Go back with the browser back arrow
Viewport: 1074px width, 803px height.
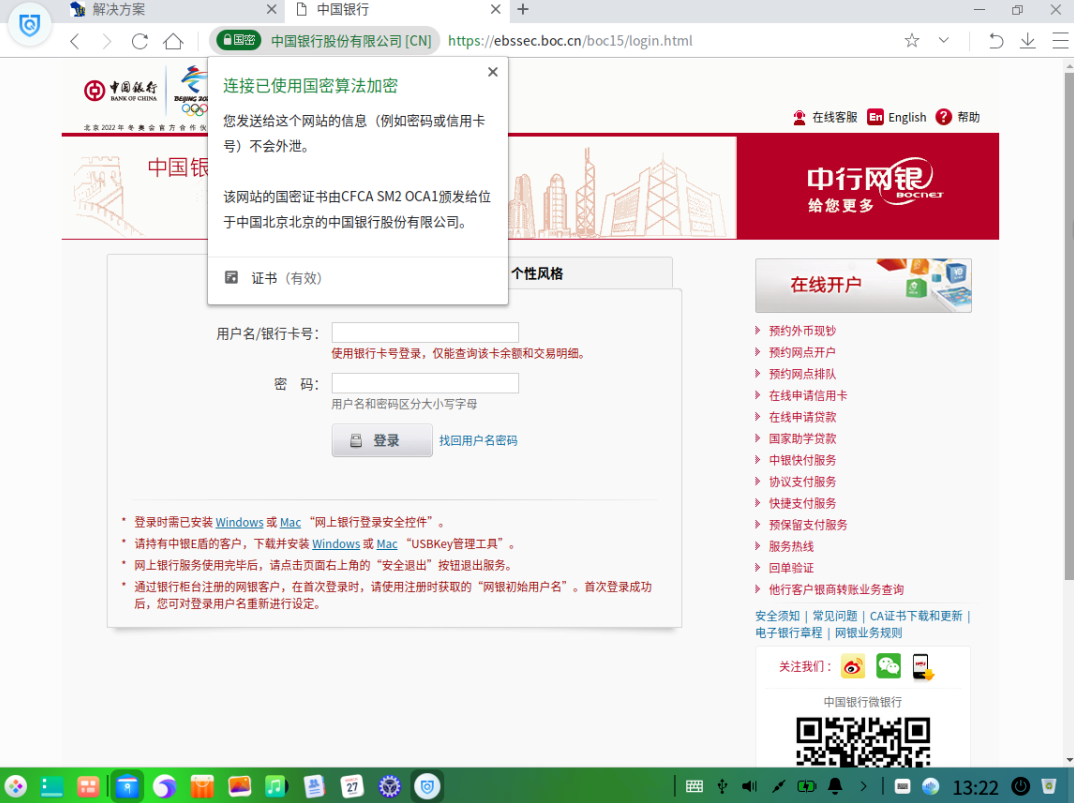[75, 41]
